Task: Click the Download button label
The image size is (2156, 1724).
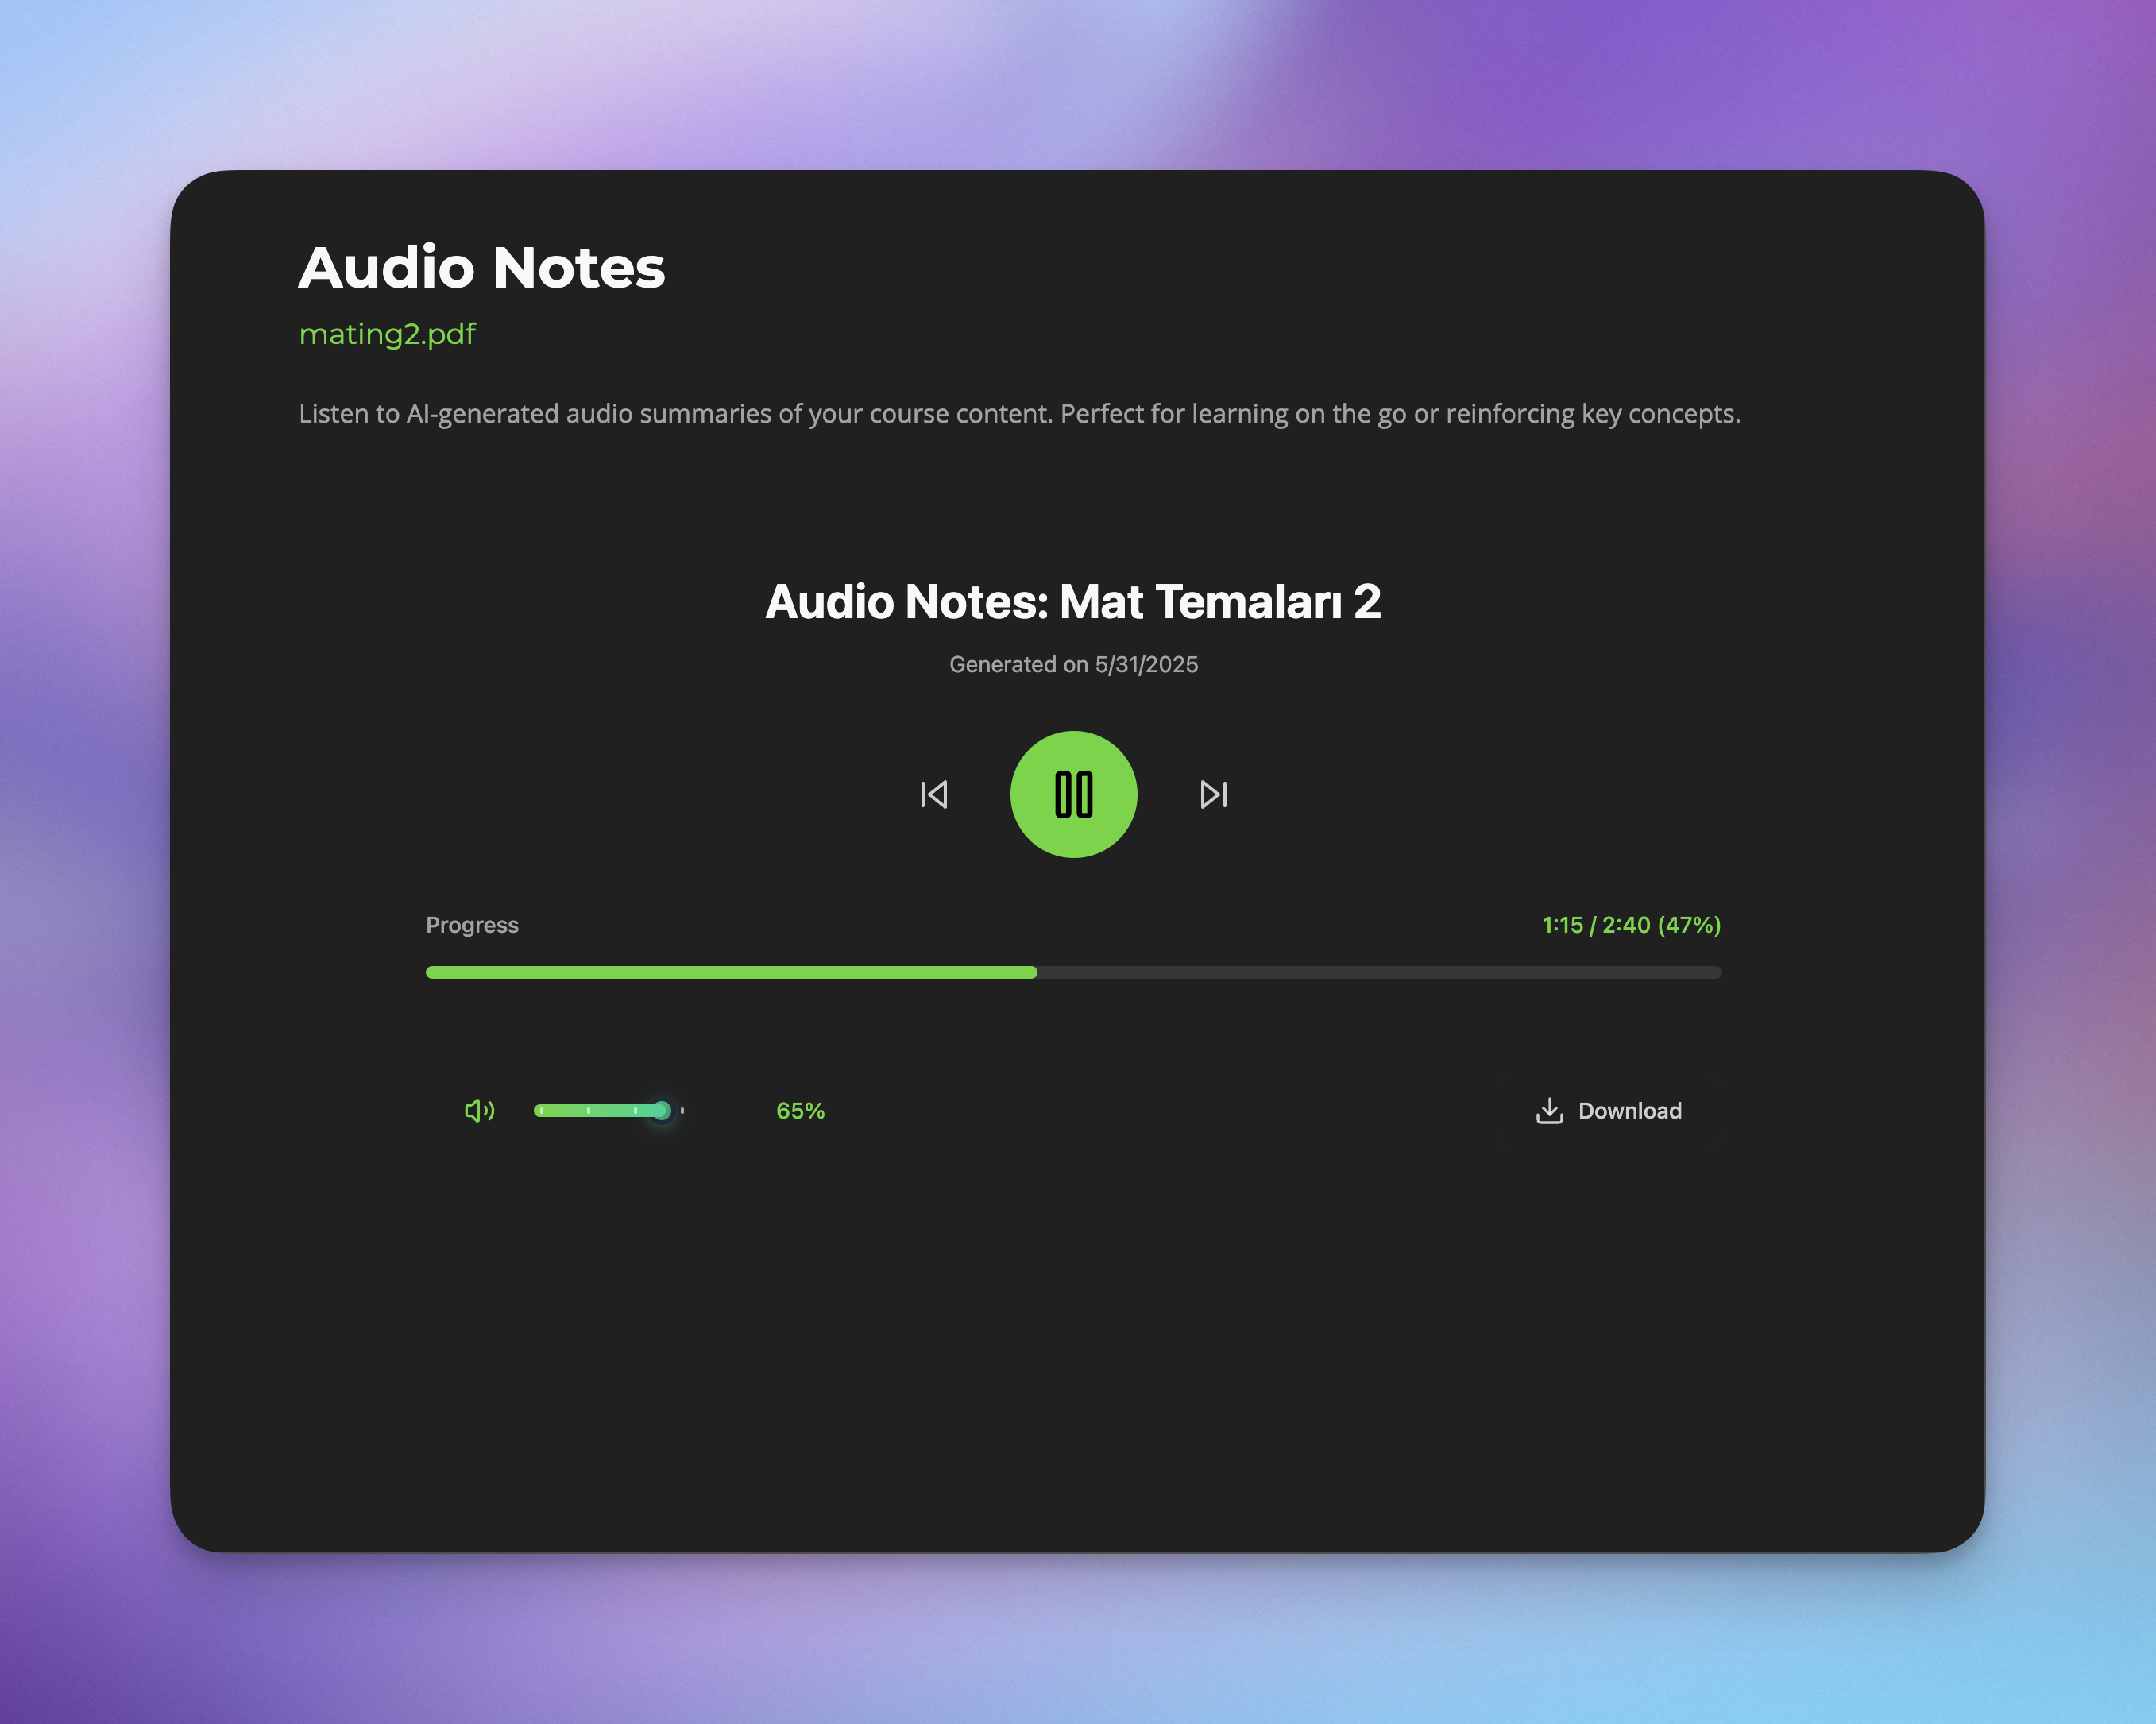Action: pos(1629,1110)
